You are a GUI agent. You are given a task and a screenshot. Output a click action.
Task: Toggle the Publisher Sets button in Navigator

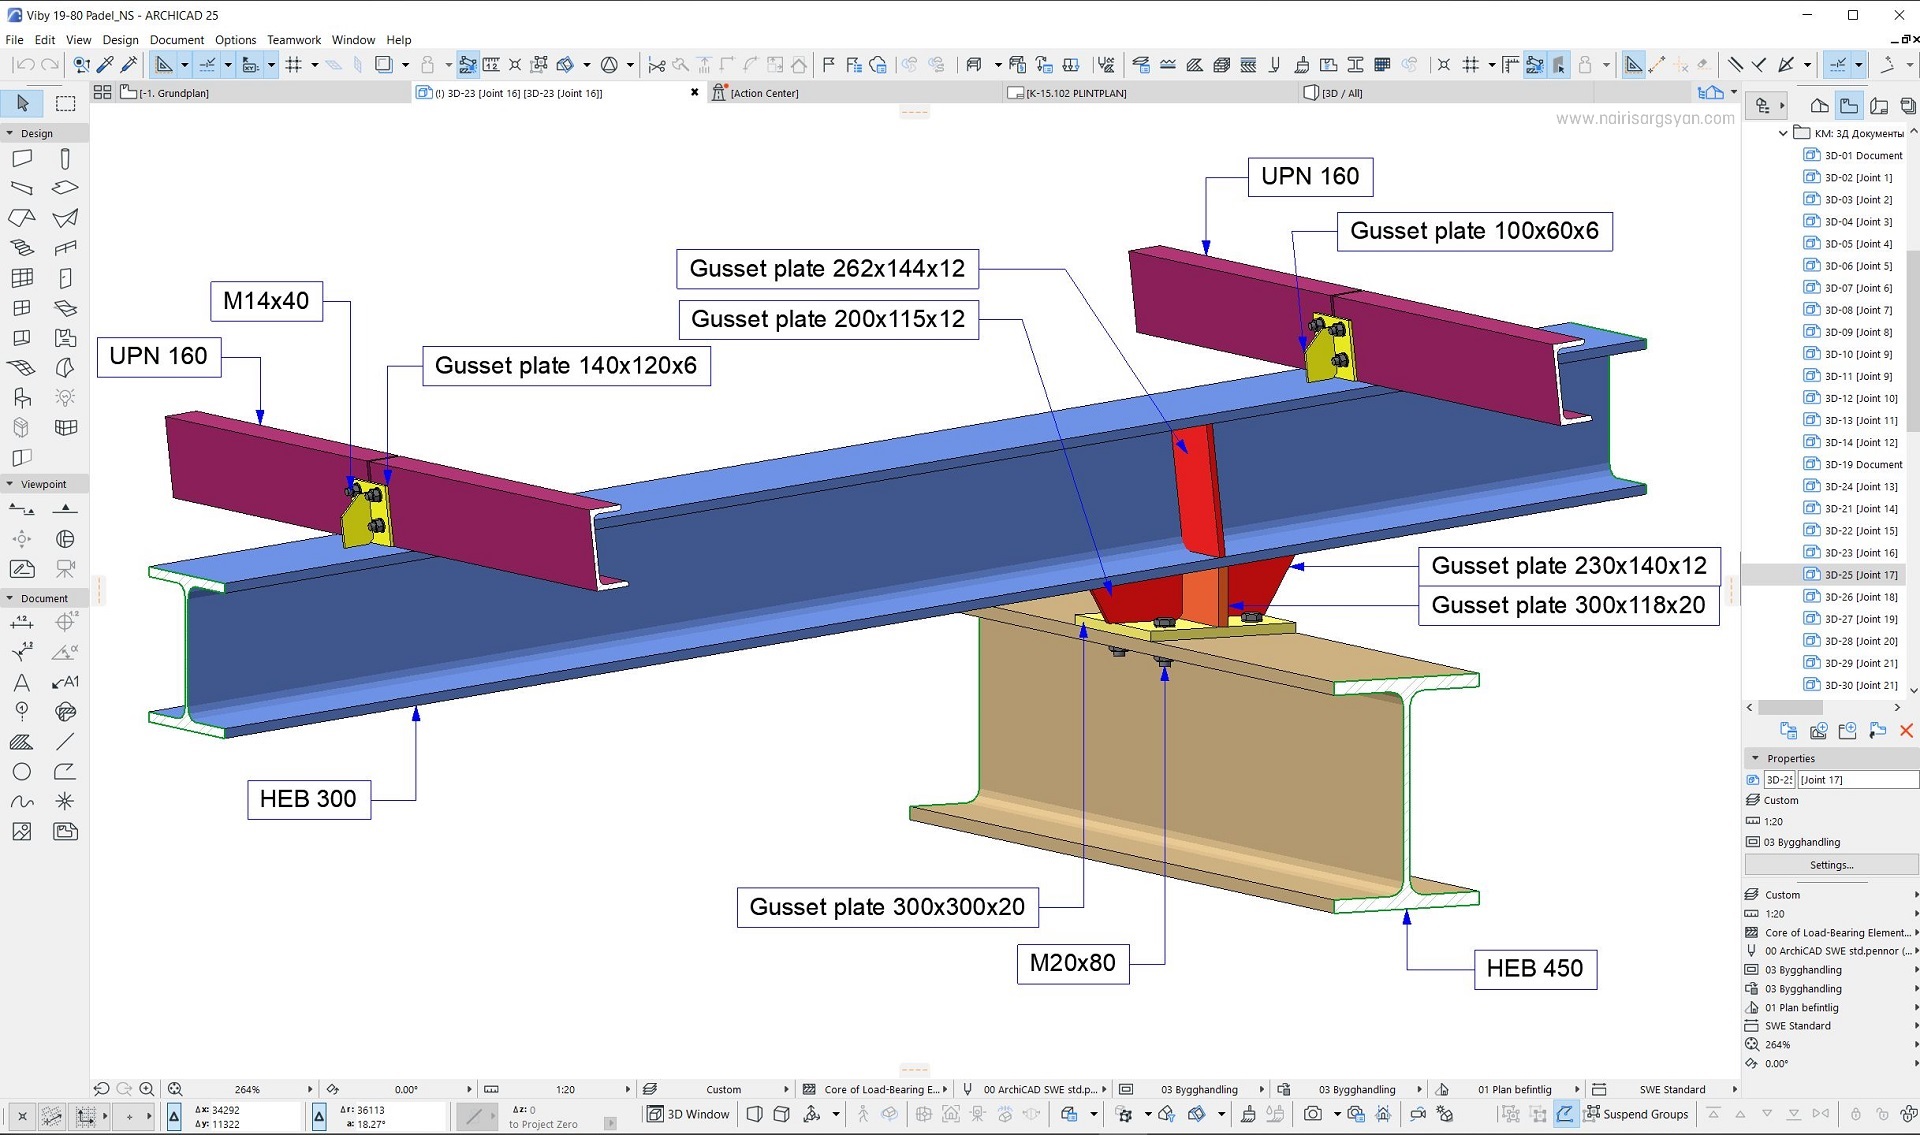1907,105
